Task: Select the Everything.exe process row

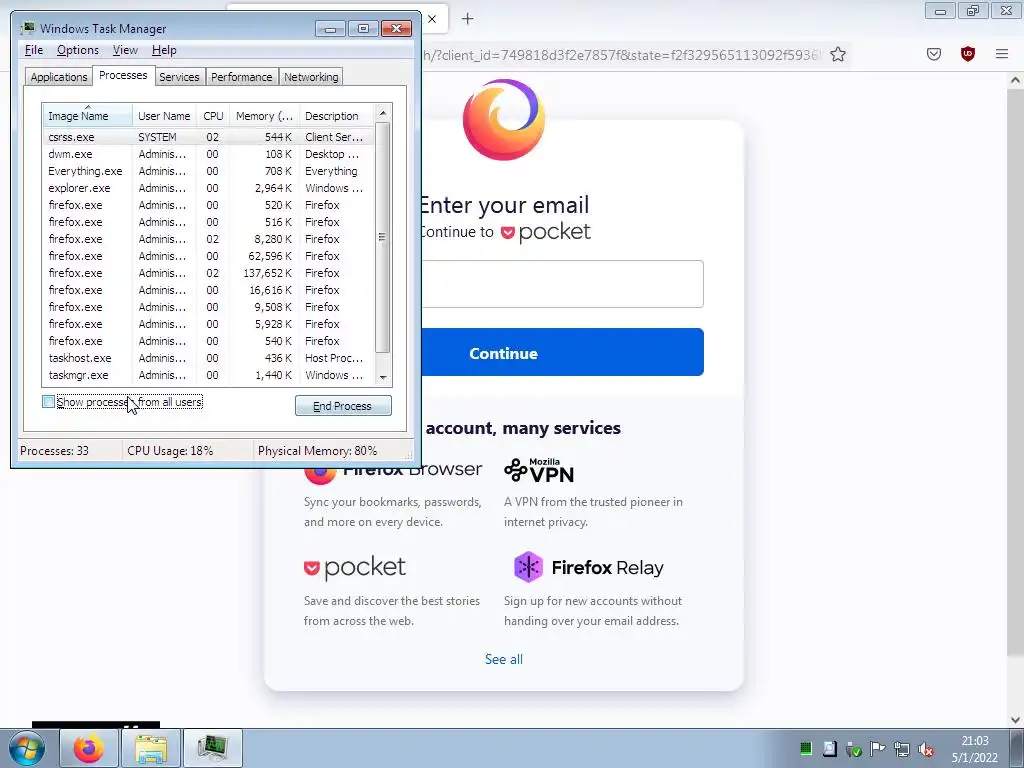Action: point(209,171)
